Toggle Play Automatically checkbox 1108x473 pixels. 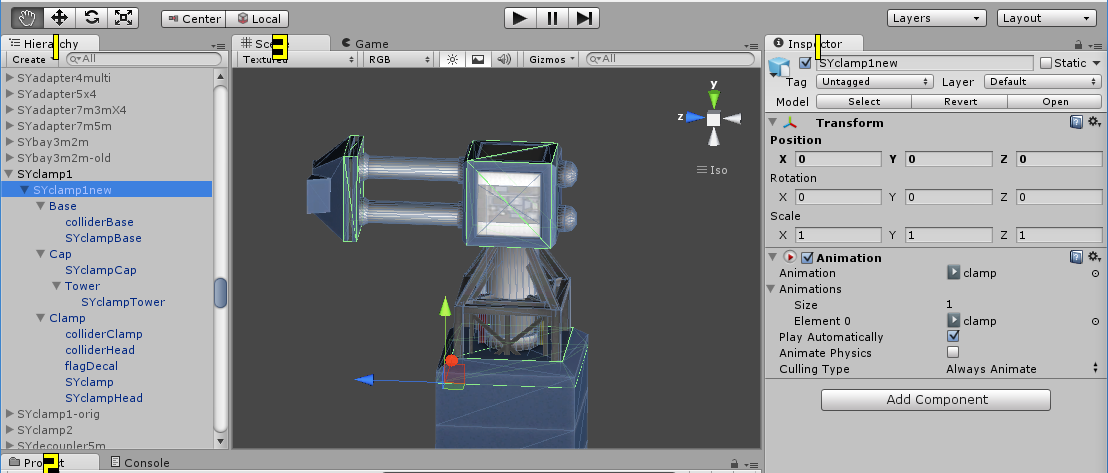coord(953,337)
